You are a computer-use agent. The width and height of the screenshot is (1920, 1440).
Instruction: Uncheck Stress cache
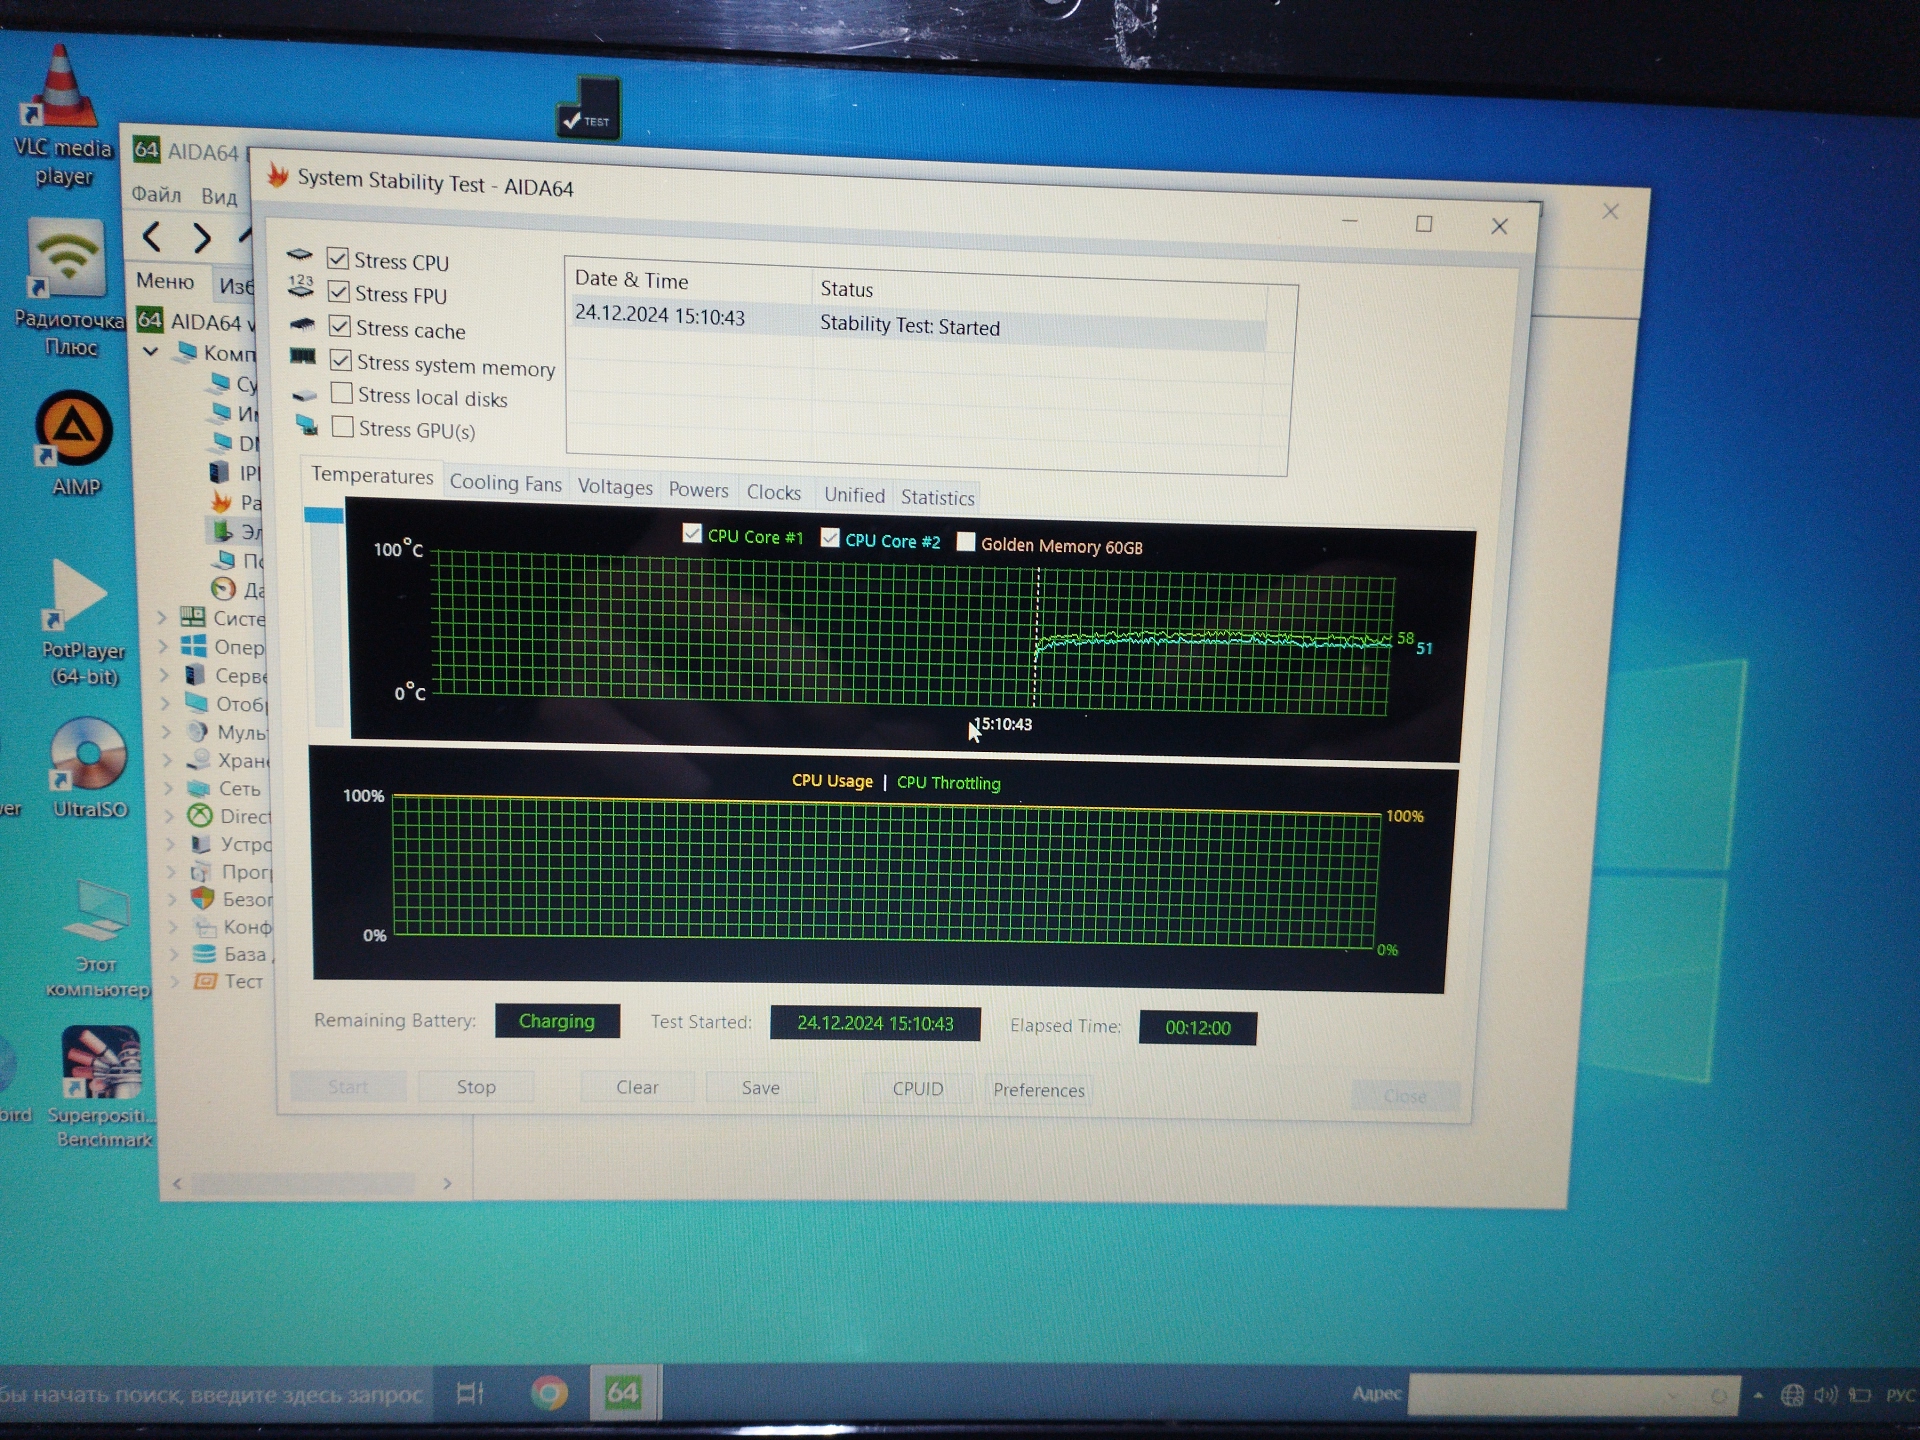click(x=340, y=326)
